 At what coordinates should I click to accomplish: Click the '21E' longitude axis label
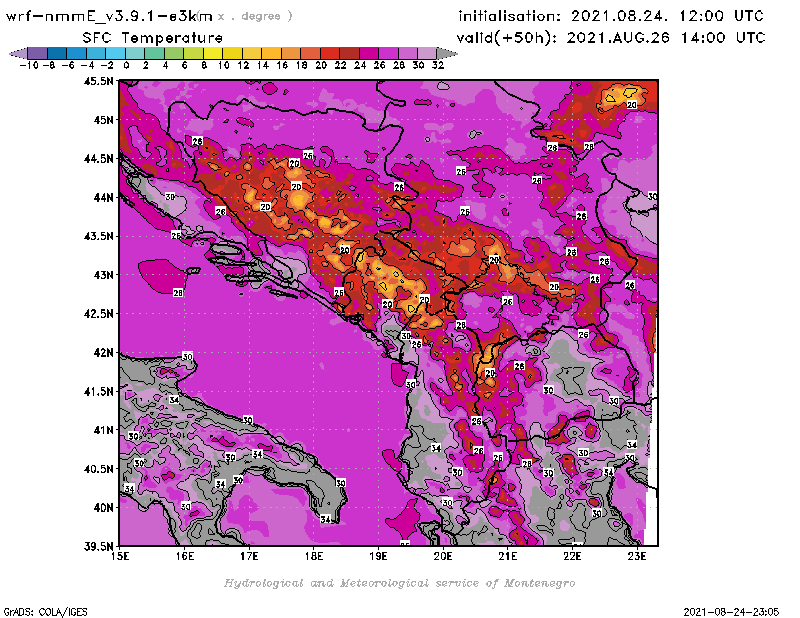point(508,556)
